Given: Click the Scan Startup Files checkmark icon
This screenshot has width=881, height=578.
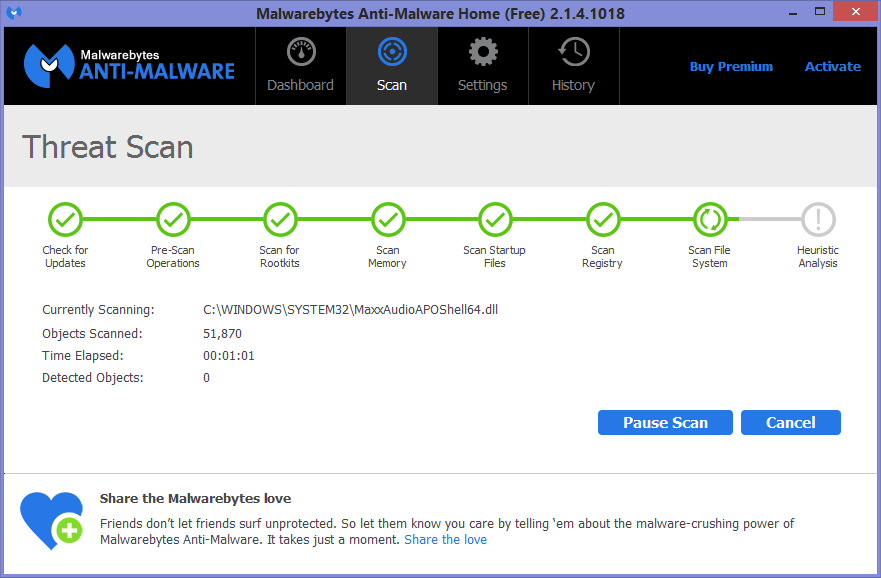Looking at the screenshot, I should [x=495, y=220].
